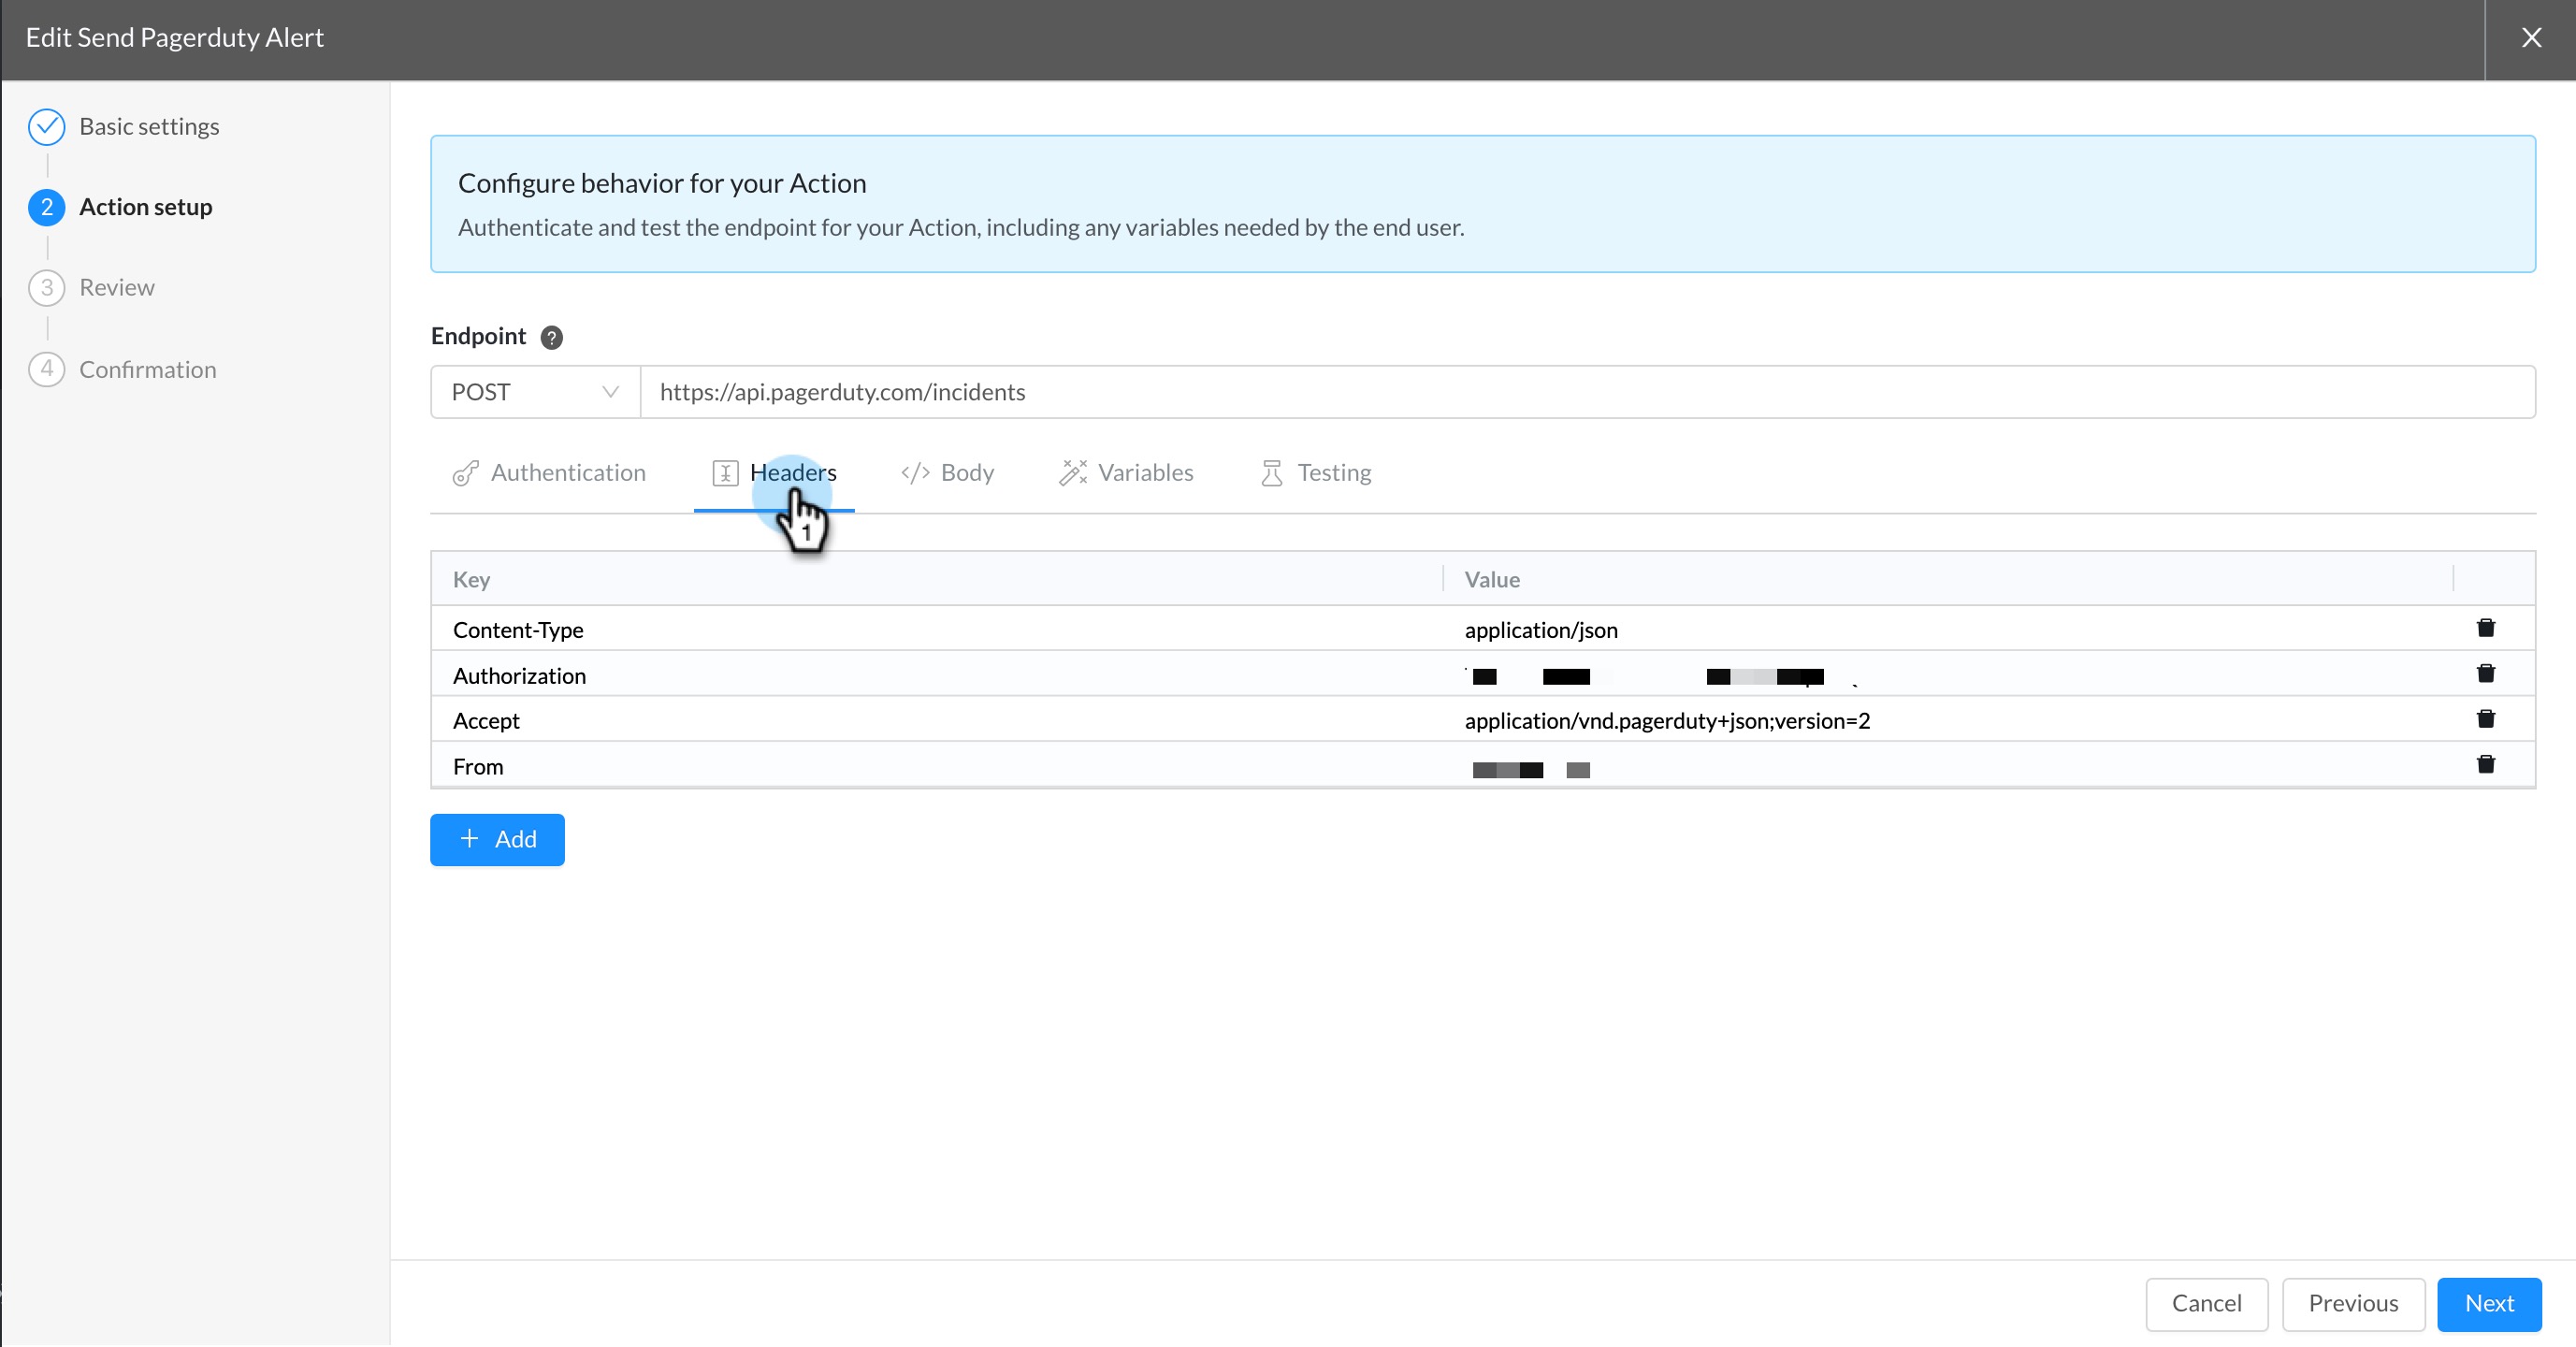Click the Content-Type key cell

point(937,630)
